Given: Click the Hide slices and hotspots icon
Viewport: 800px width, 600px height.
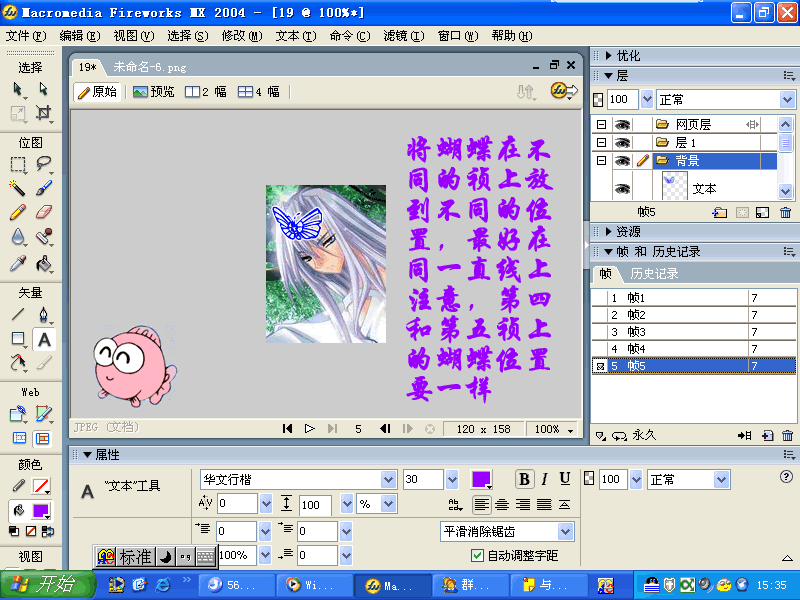Looking at the screenshot, I should pos(19,438).
